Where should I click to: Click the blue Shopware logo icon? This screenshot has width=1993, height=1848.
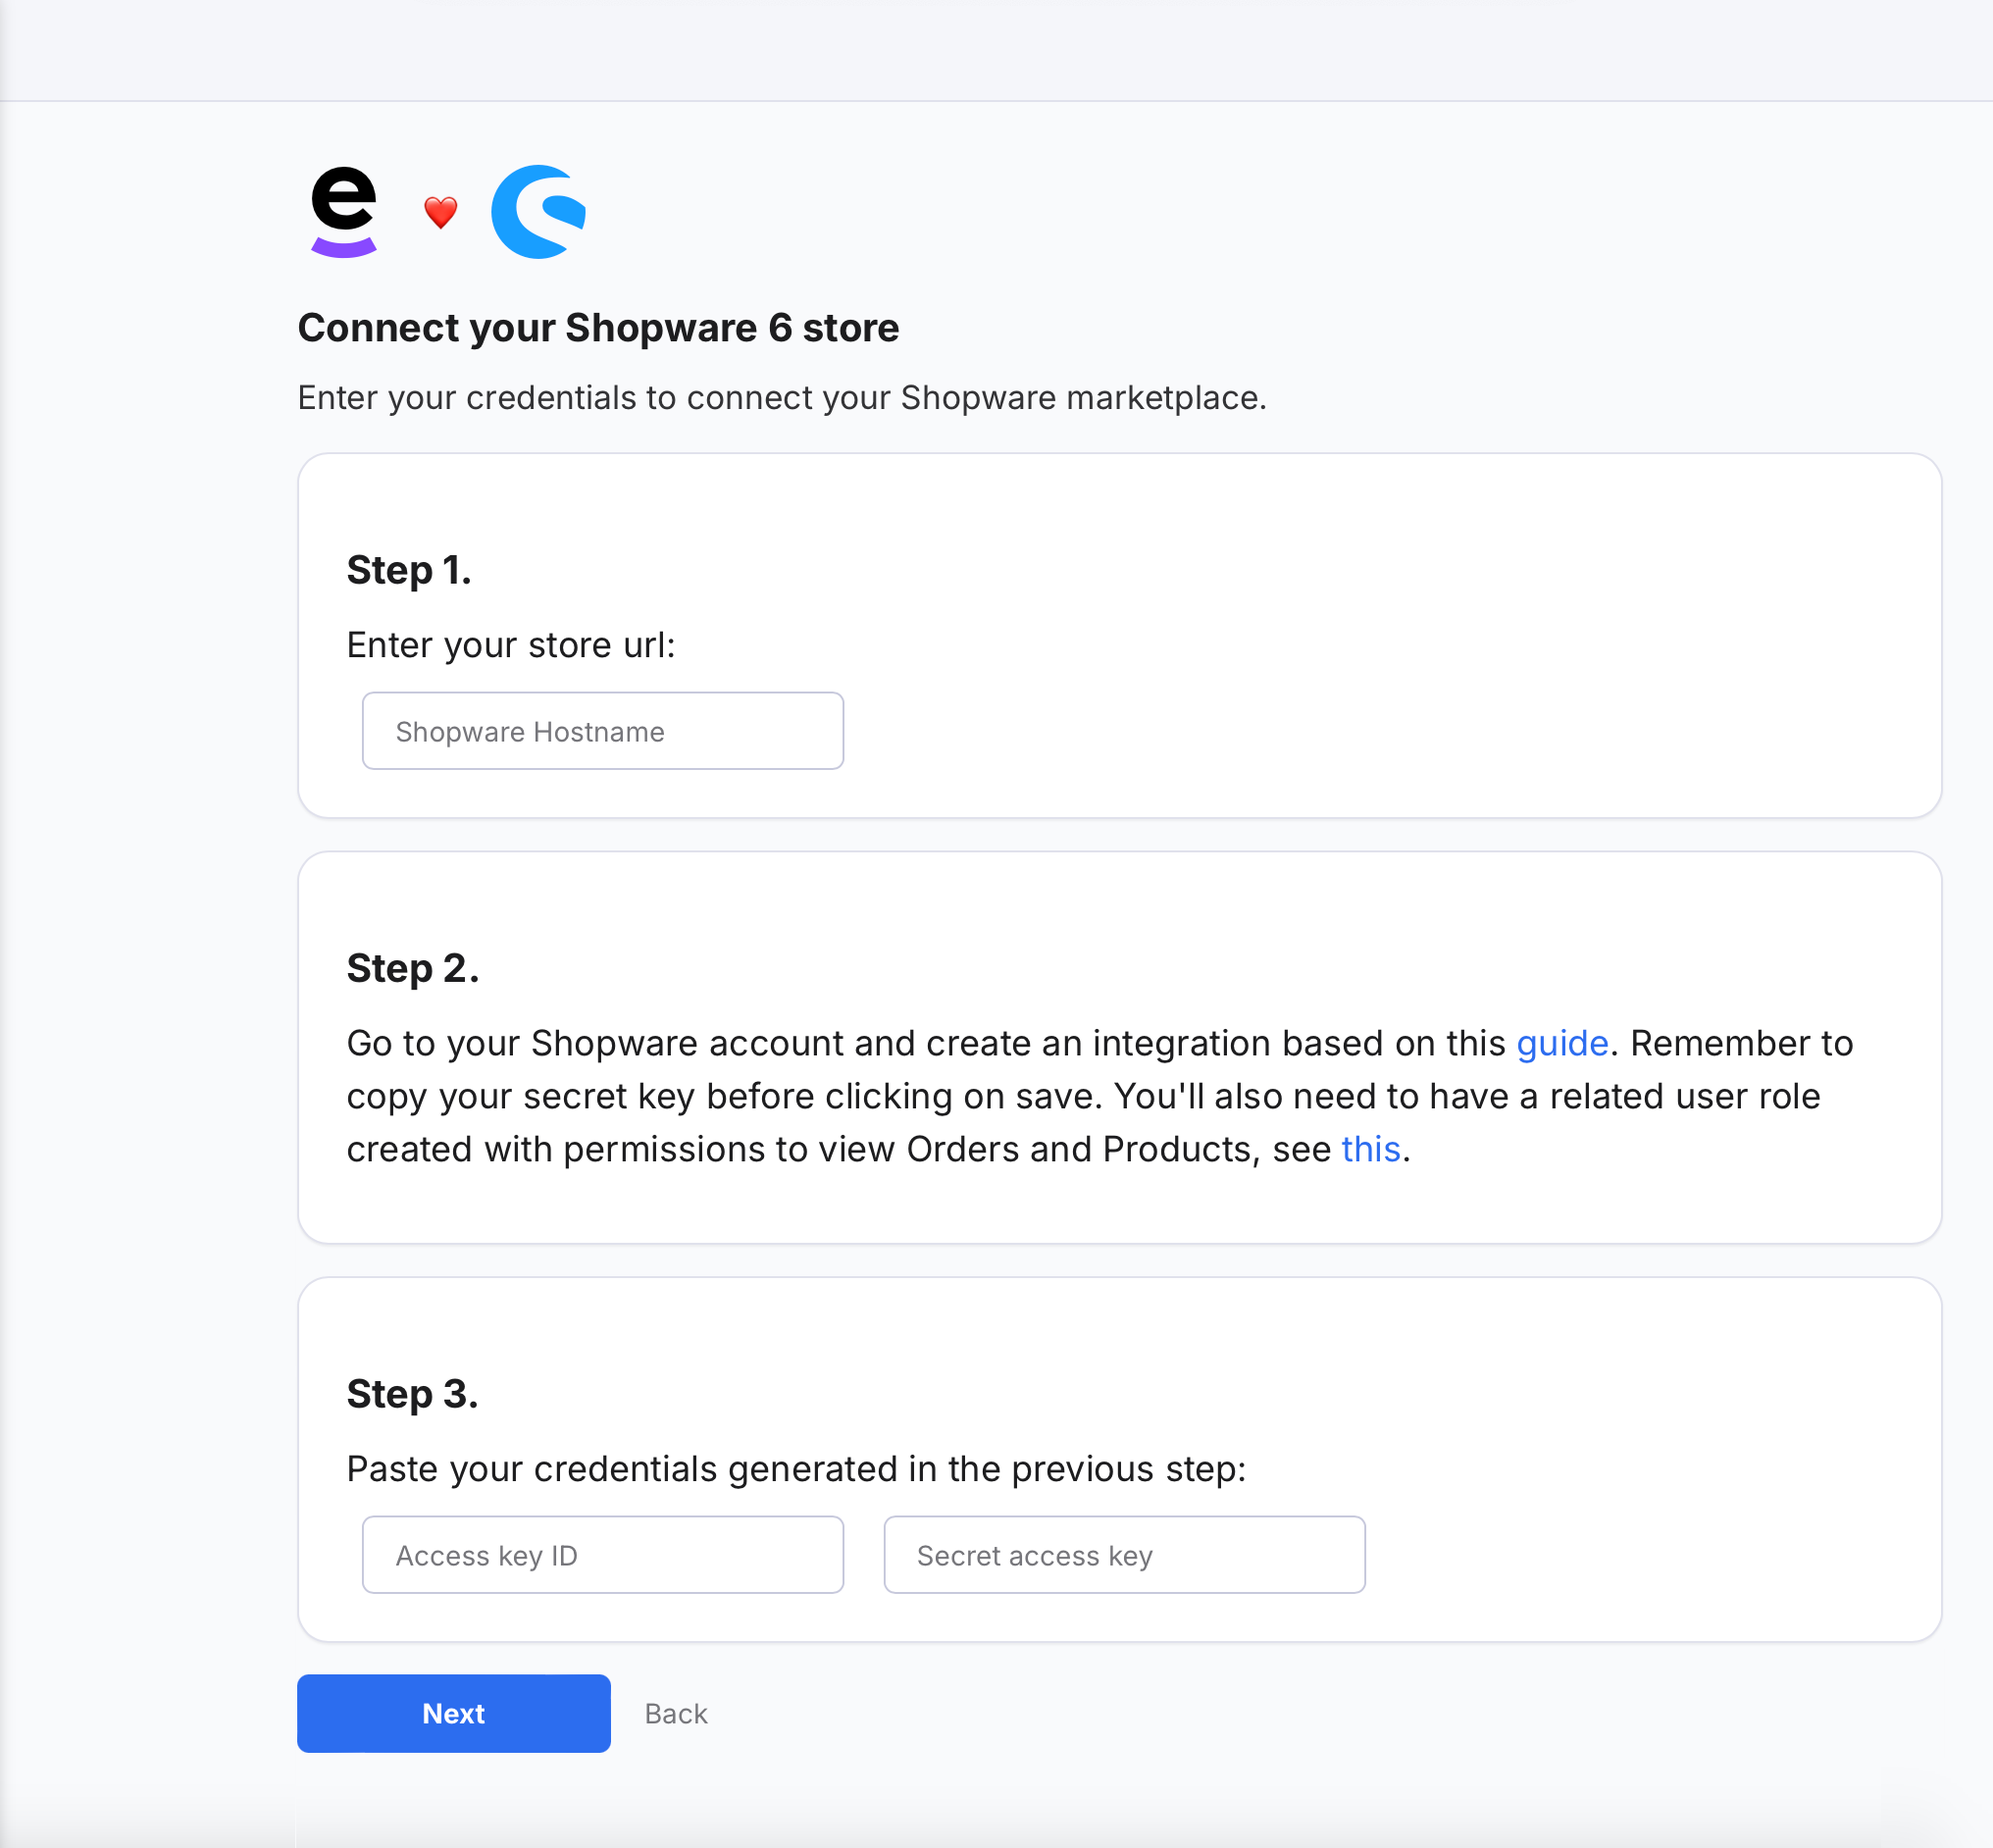[538, 212]
